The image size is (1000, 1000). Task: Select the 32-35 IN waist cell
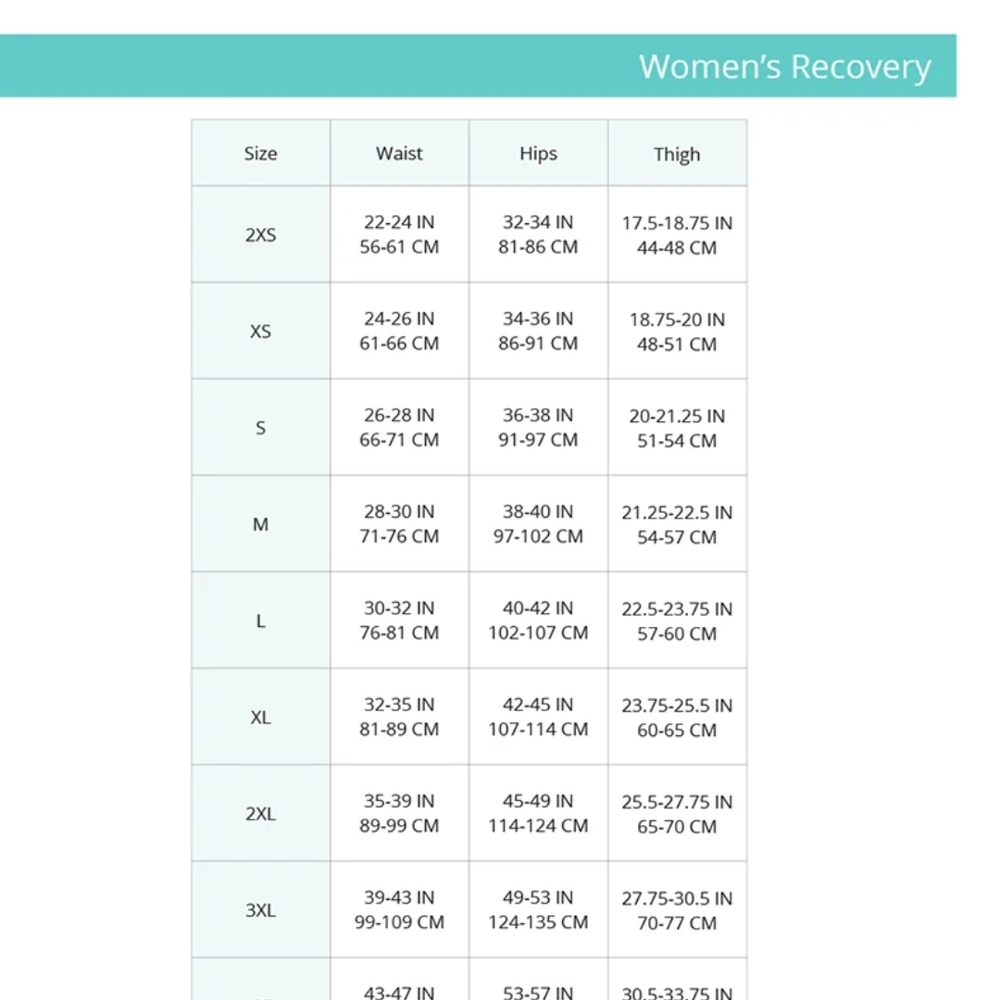coord(399,717)
